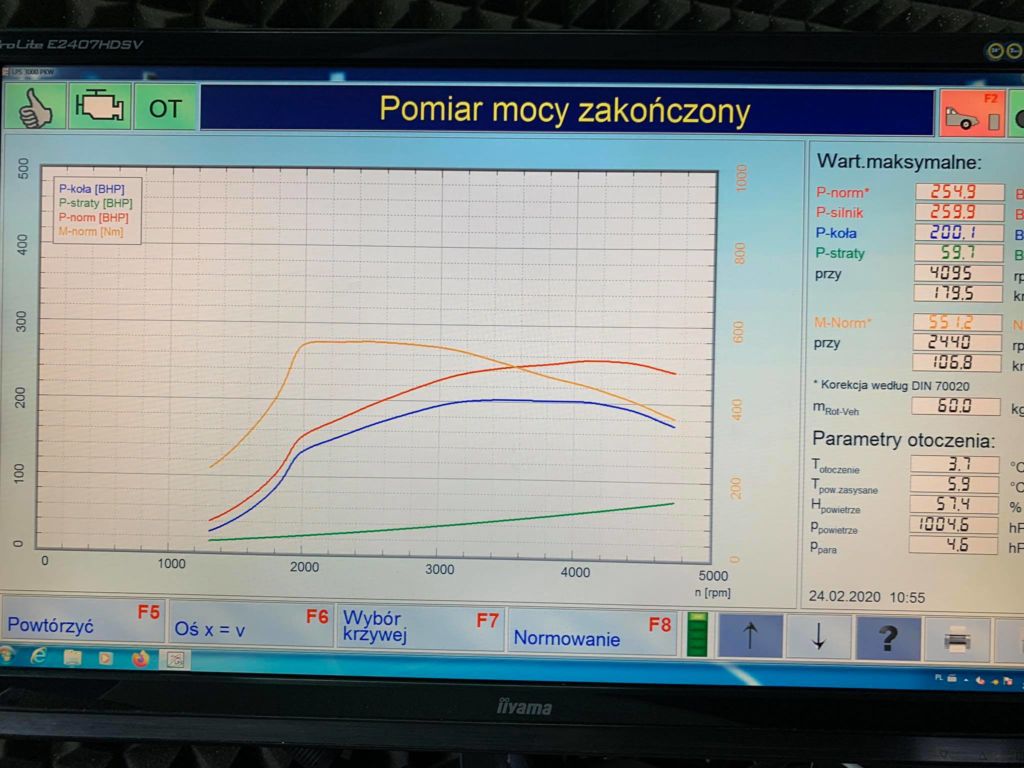This screenshot has width=1024, height=768.
Task: Click the 4095 rpm value field
Action: [957, 273]
